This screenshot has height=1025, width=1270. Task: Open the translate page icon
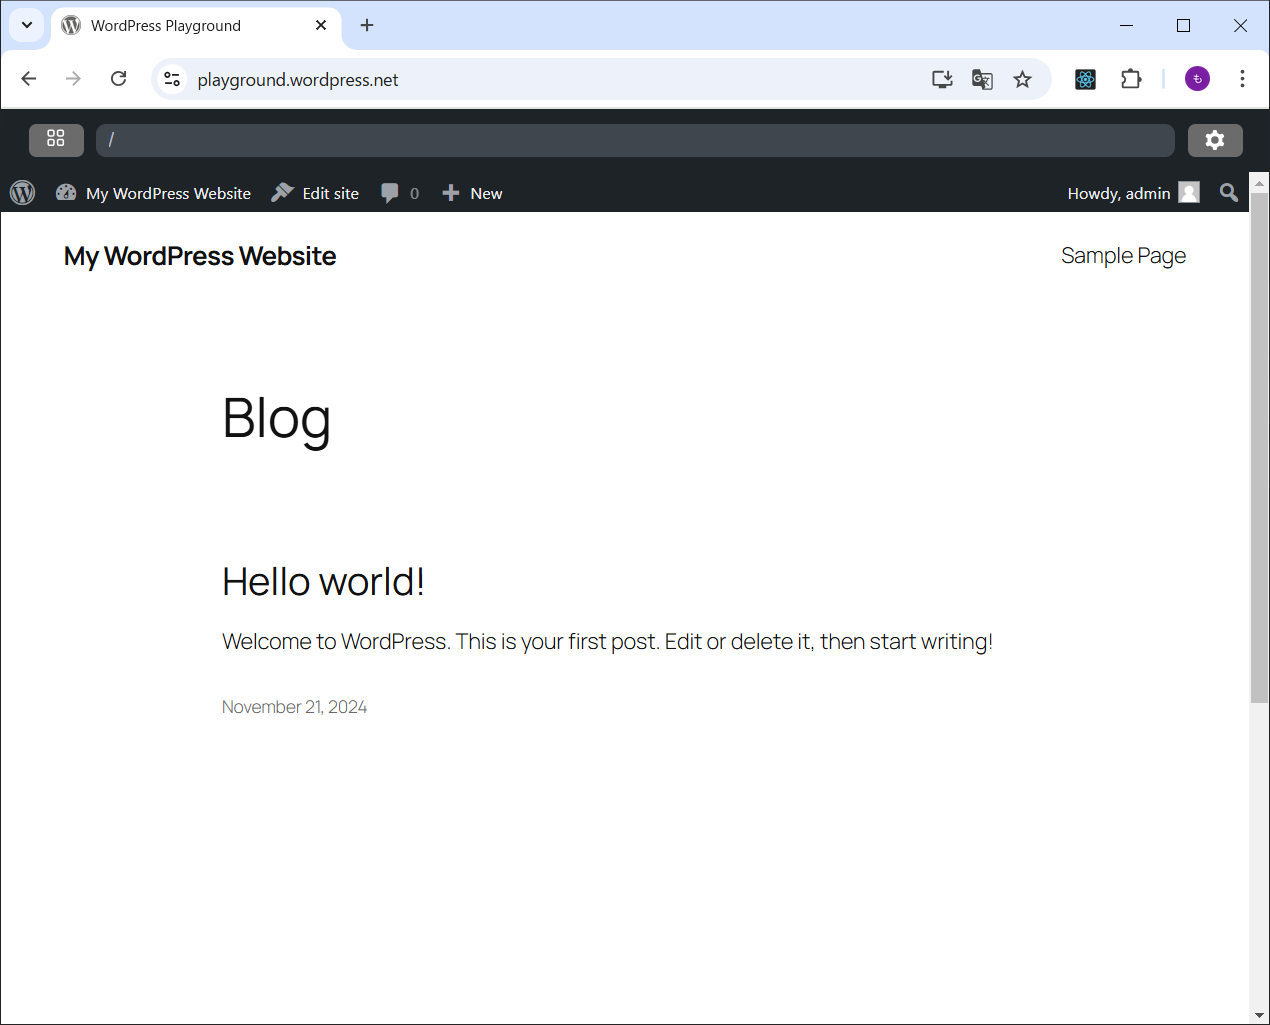[x=982, y=79]
